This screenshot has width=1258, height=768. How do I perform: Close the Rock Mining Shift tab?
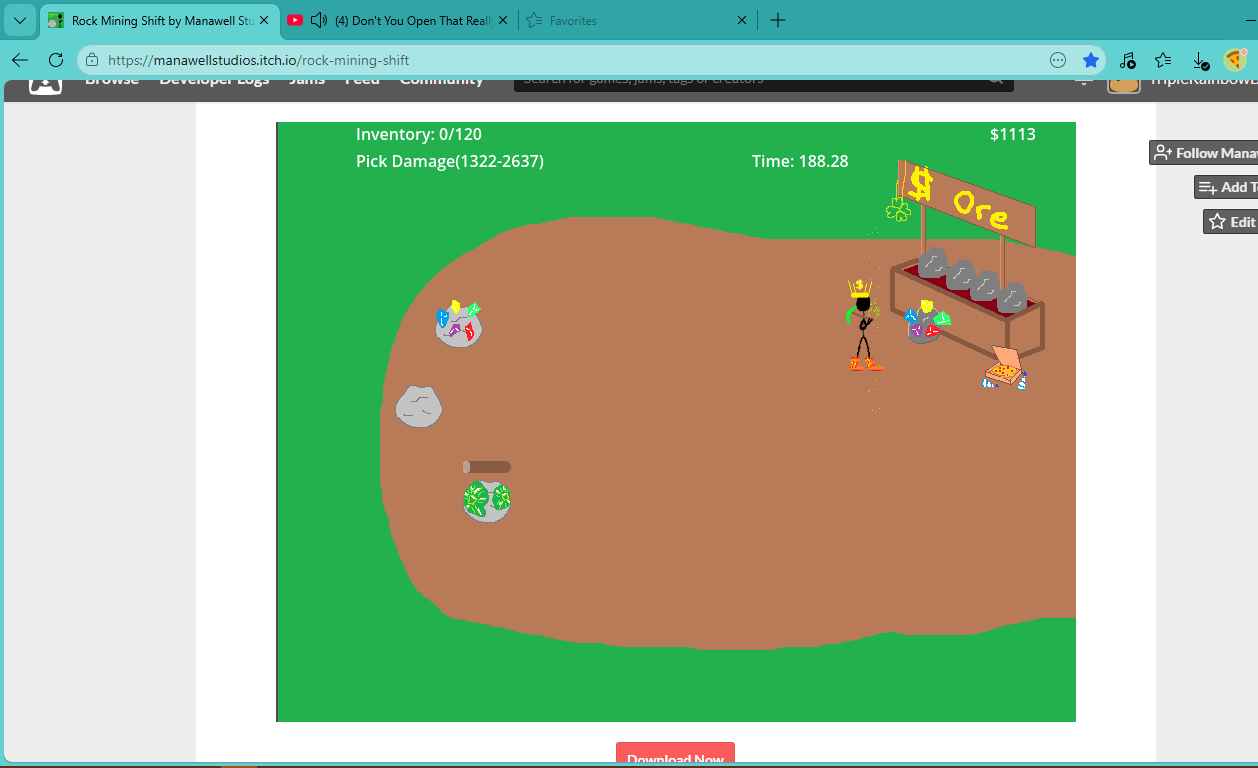click(x=264, y=20)
